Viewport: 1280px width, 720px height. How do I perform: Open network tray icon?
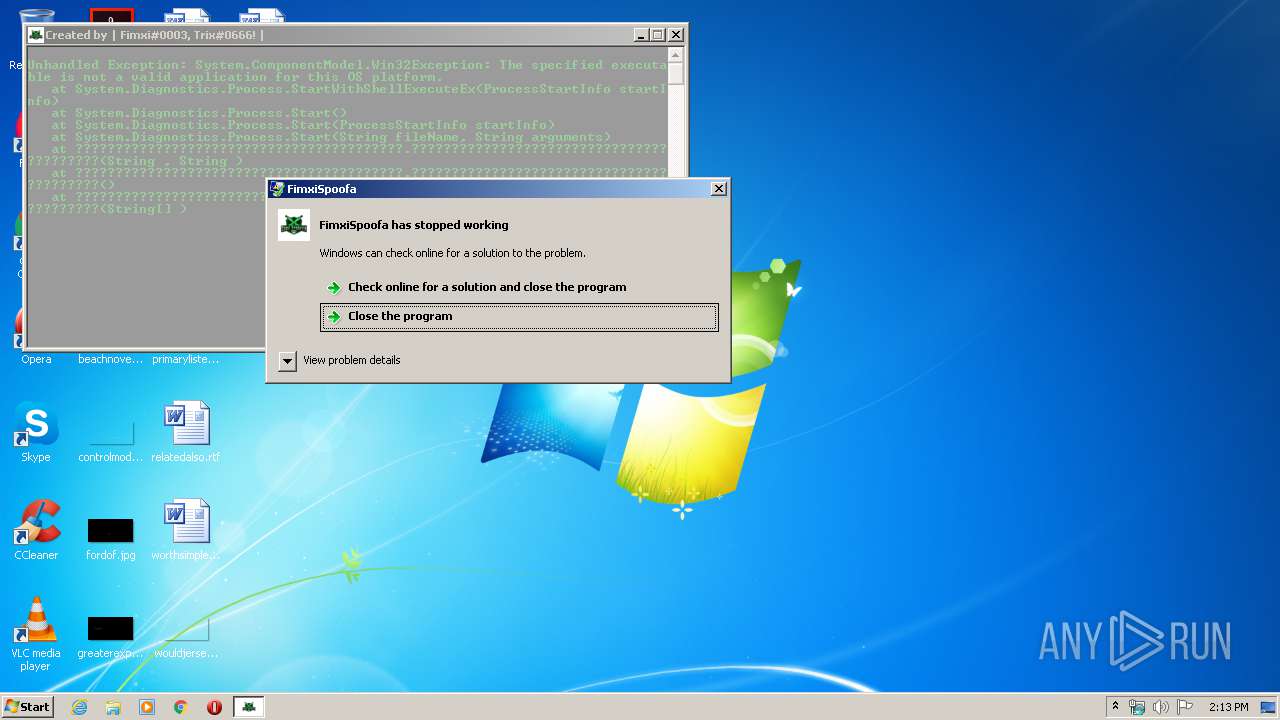pos(1137,707)
